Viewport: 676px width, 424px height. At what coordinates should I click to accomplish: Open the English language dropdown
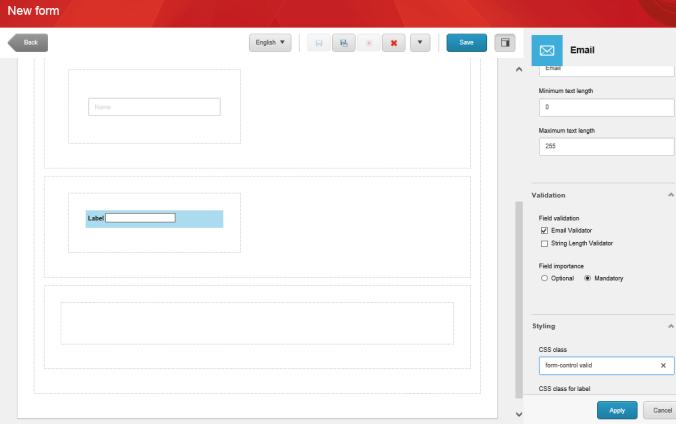click(x=270, y=43)
